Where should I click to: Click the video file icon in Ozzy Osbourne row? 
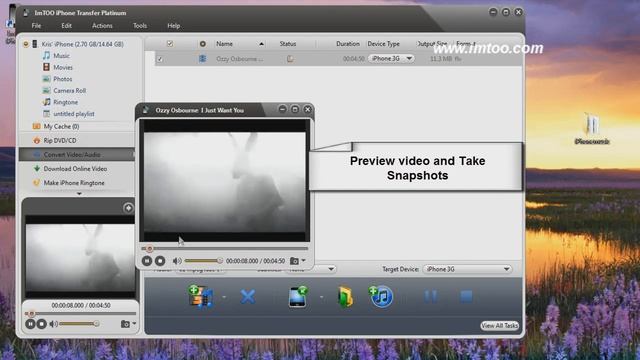pyautogui.click(x=202, y=59)
